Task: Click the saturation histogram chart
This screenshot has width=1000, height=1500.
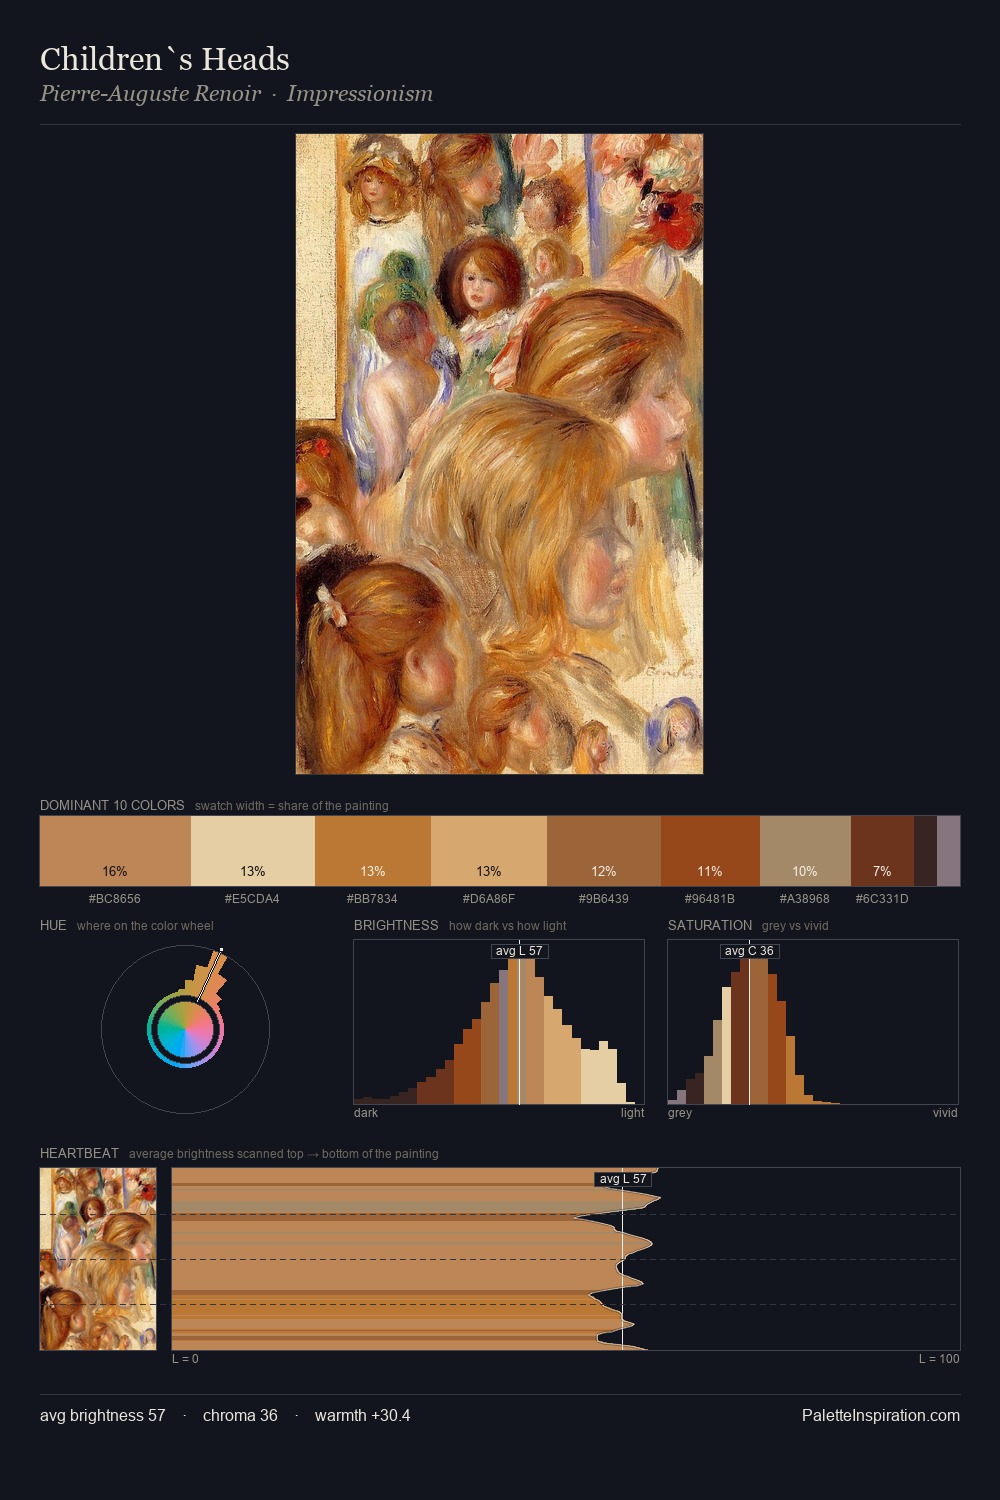Action: pos(813,1022)
